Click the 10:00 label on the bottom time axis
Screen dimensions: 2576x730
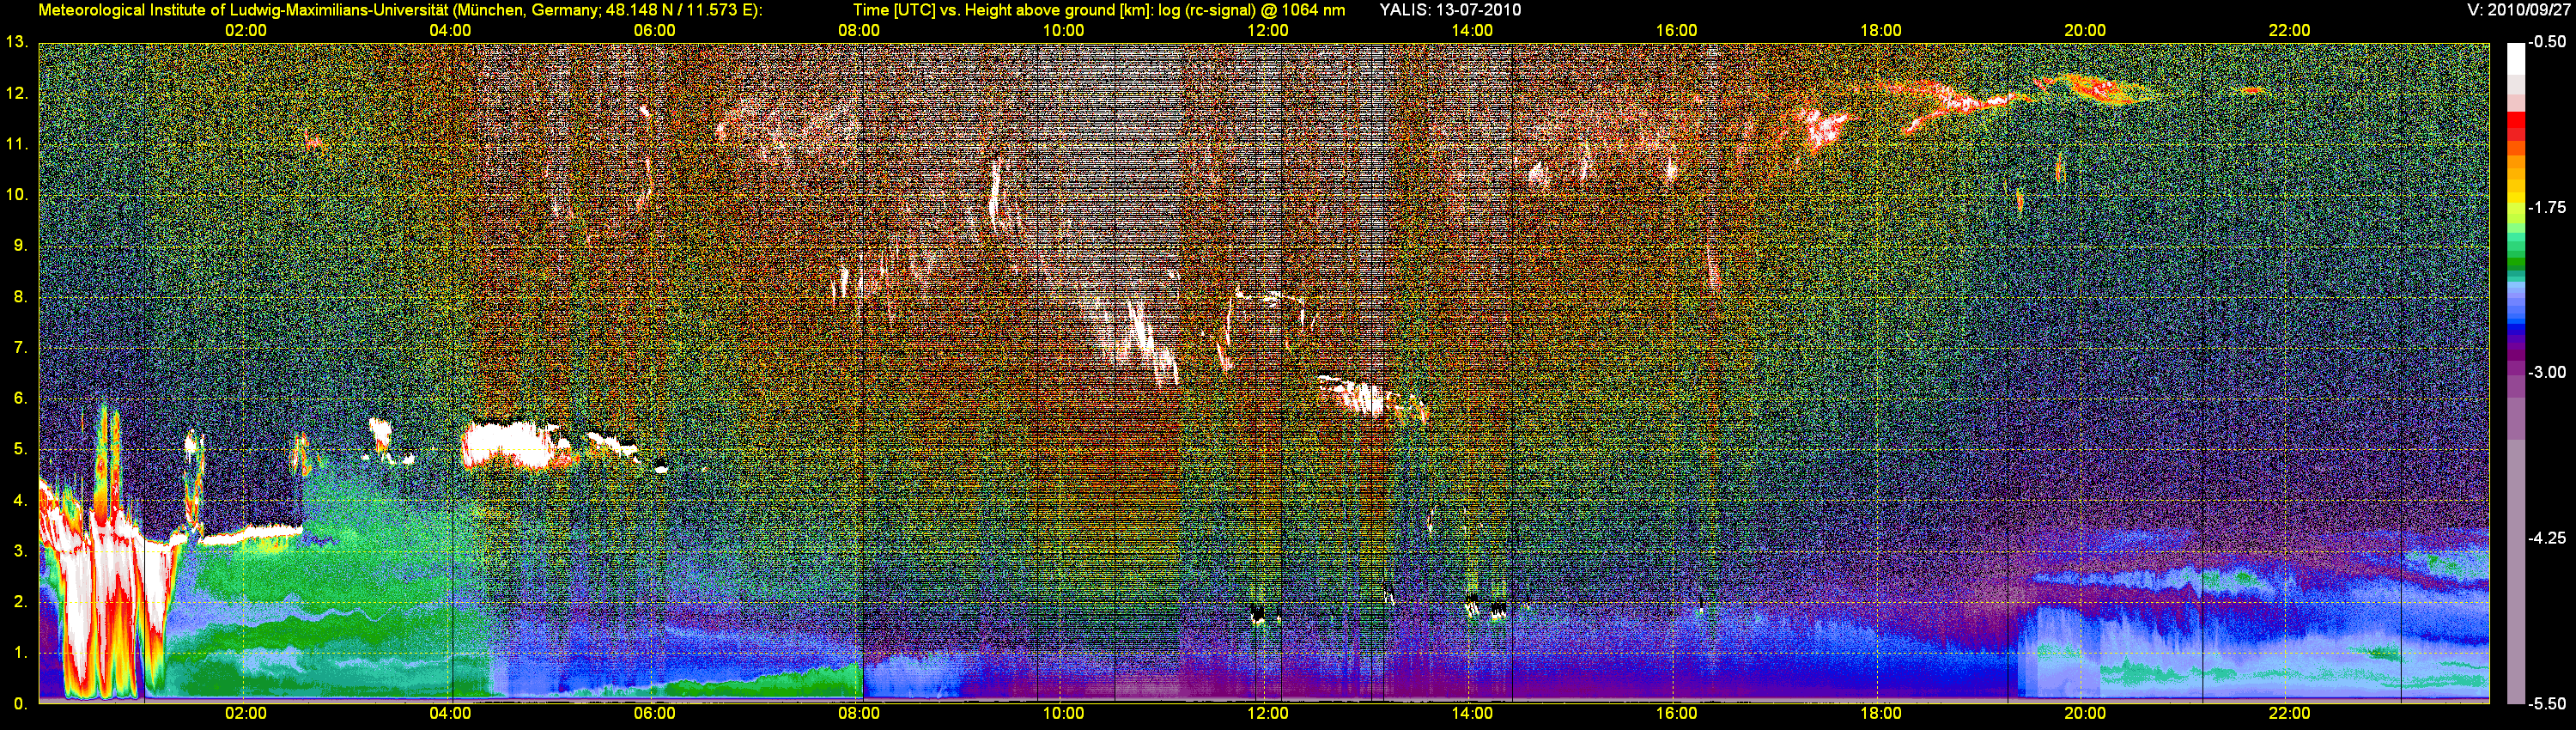pyautogui.click(x=1063, y=713)
